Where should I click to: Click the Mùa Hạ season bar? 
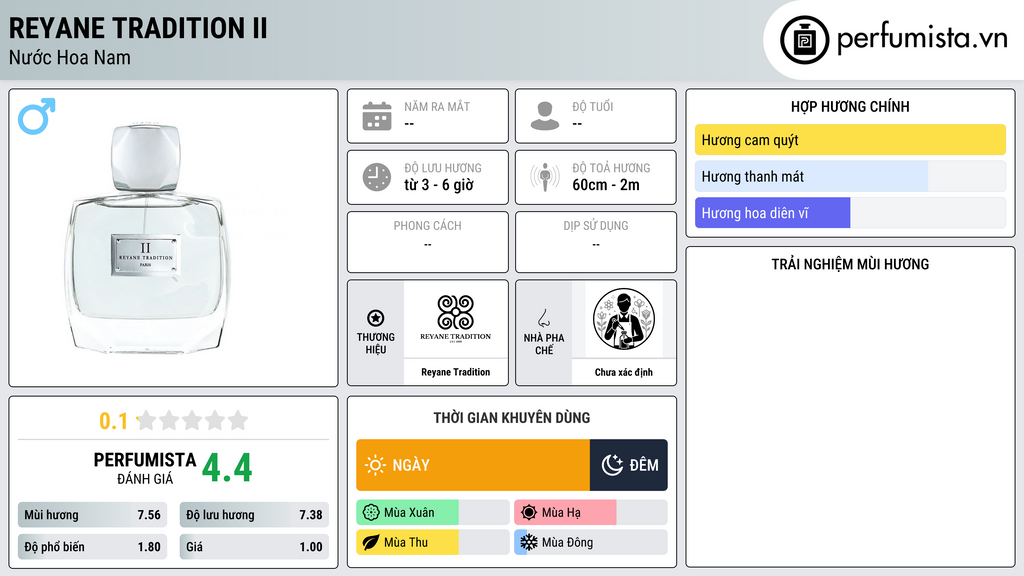pos(591,513)
